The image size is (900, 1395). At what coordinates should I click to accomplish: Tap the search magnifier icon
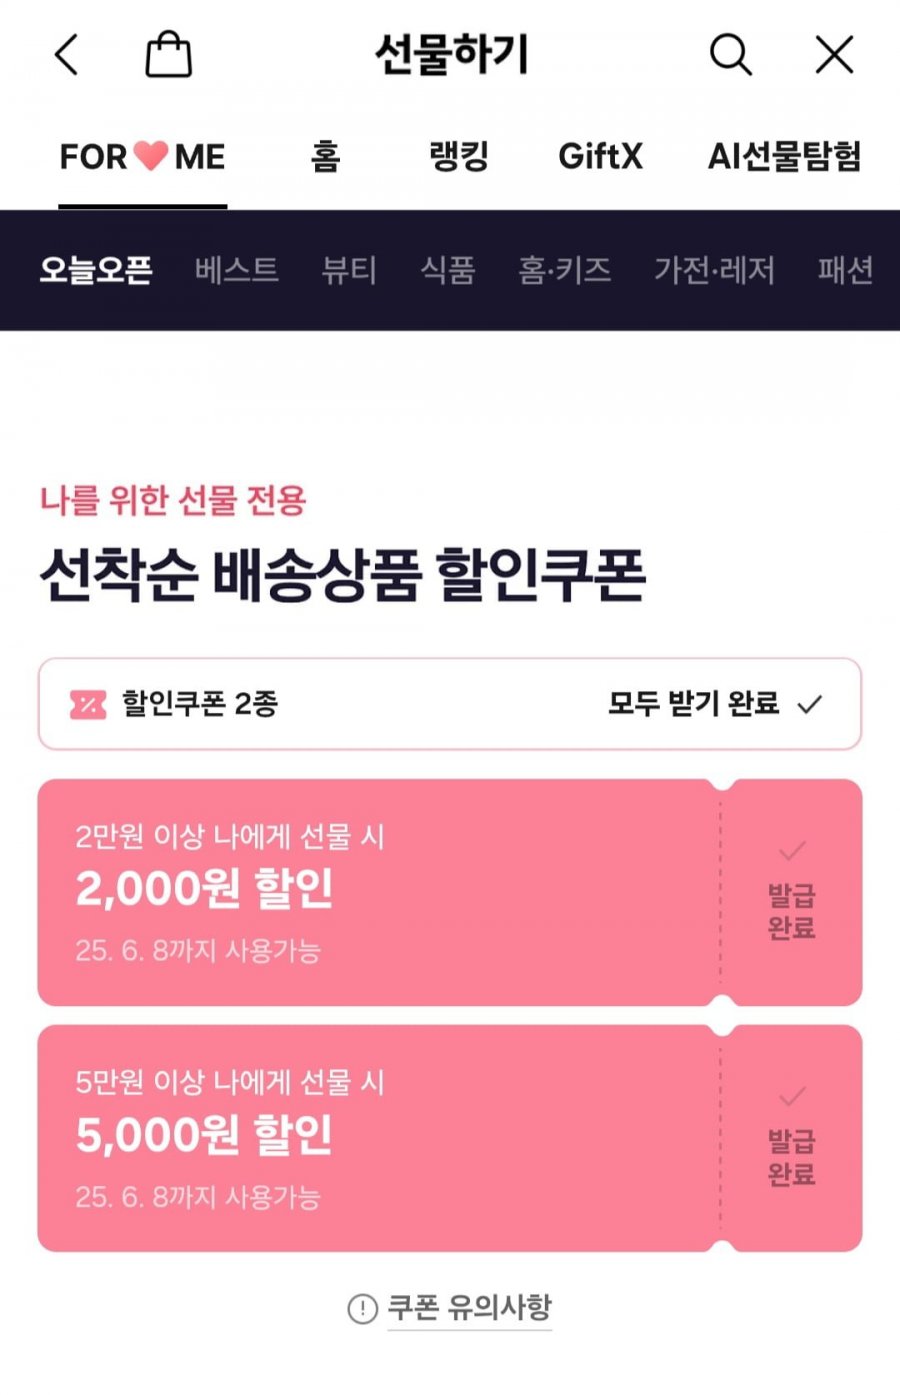[x=731, y=54]
